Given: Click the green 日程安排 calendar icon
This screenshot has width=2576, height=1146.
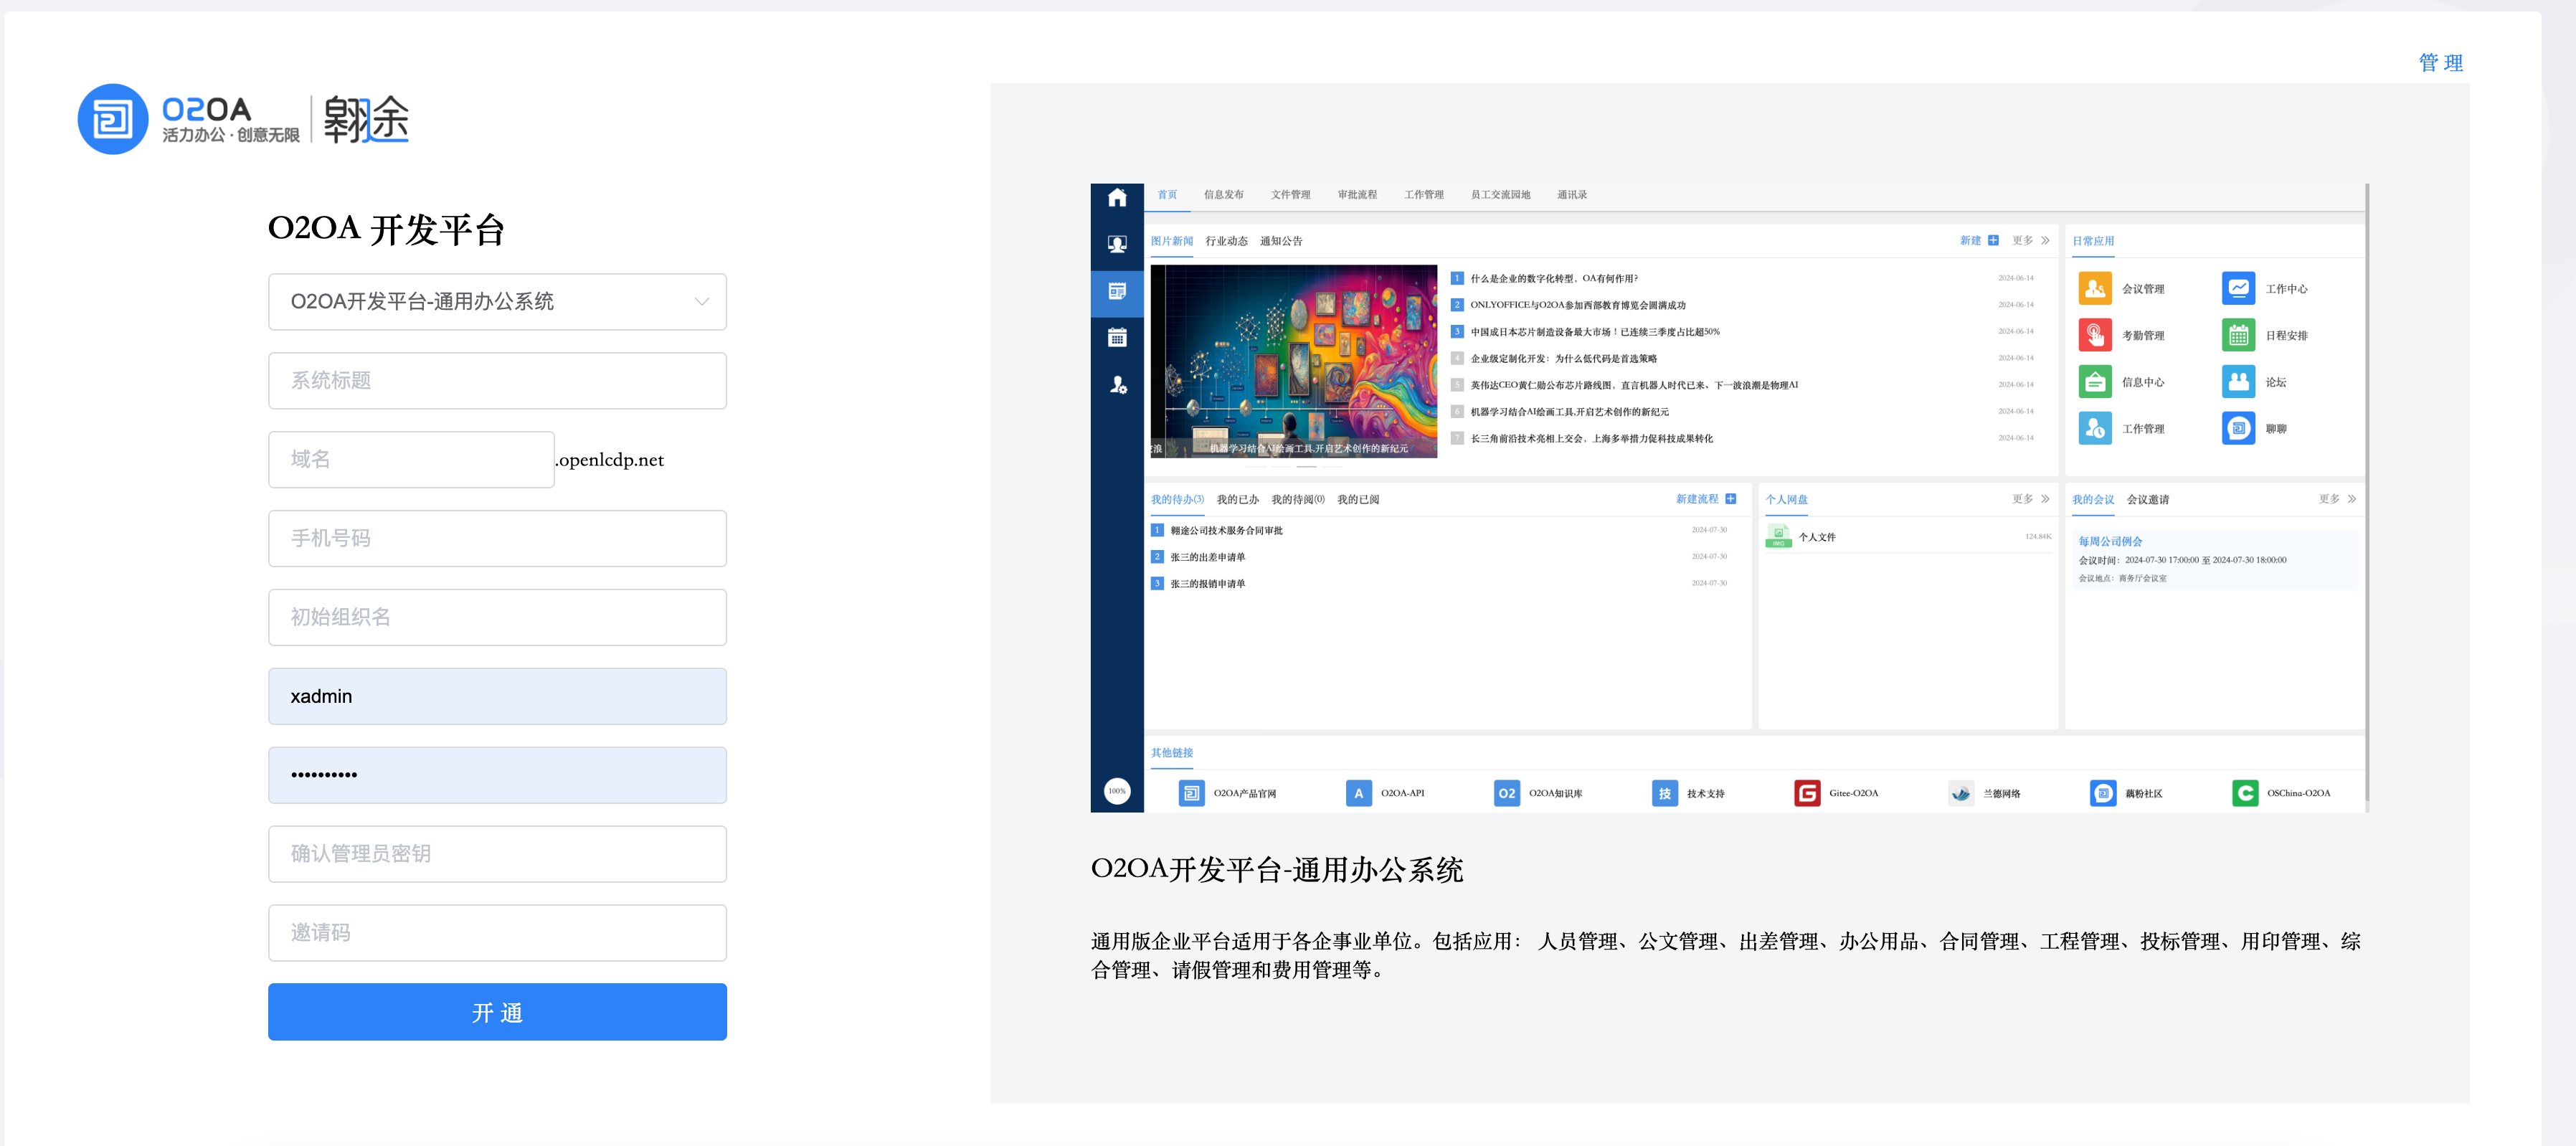Looking at the screenshot, I should pos(2238,335).
